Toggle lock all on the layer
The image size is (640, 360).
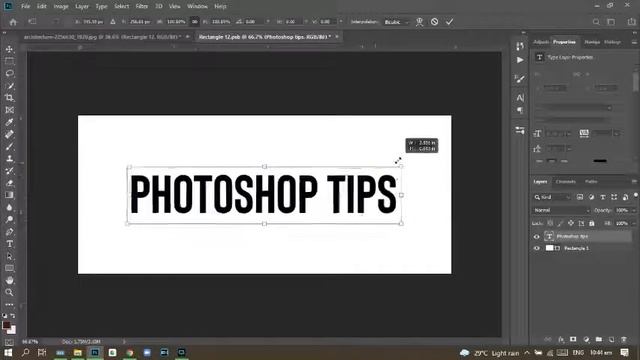(592, 223)
